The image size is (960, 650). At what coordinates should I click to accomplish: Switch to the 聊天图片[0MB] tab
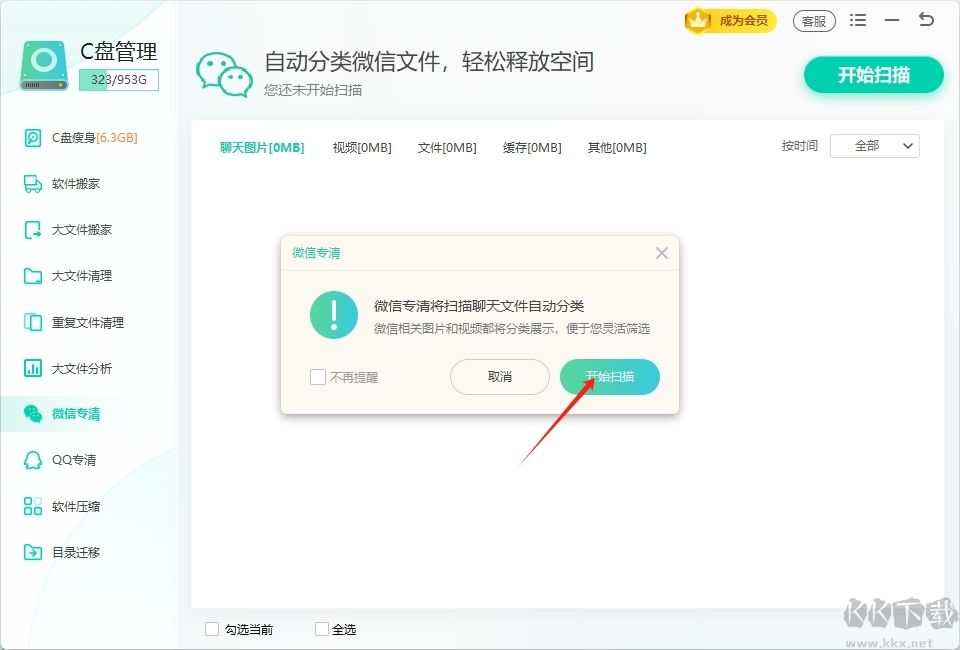click(262, 148)
